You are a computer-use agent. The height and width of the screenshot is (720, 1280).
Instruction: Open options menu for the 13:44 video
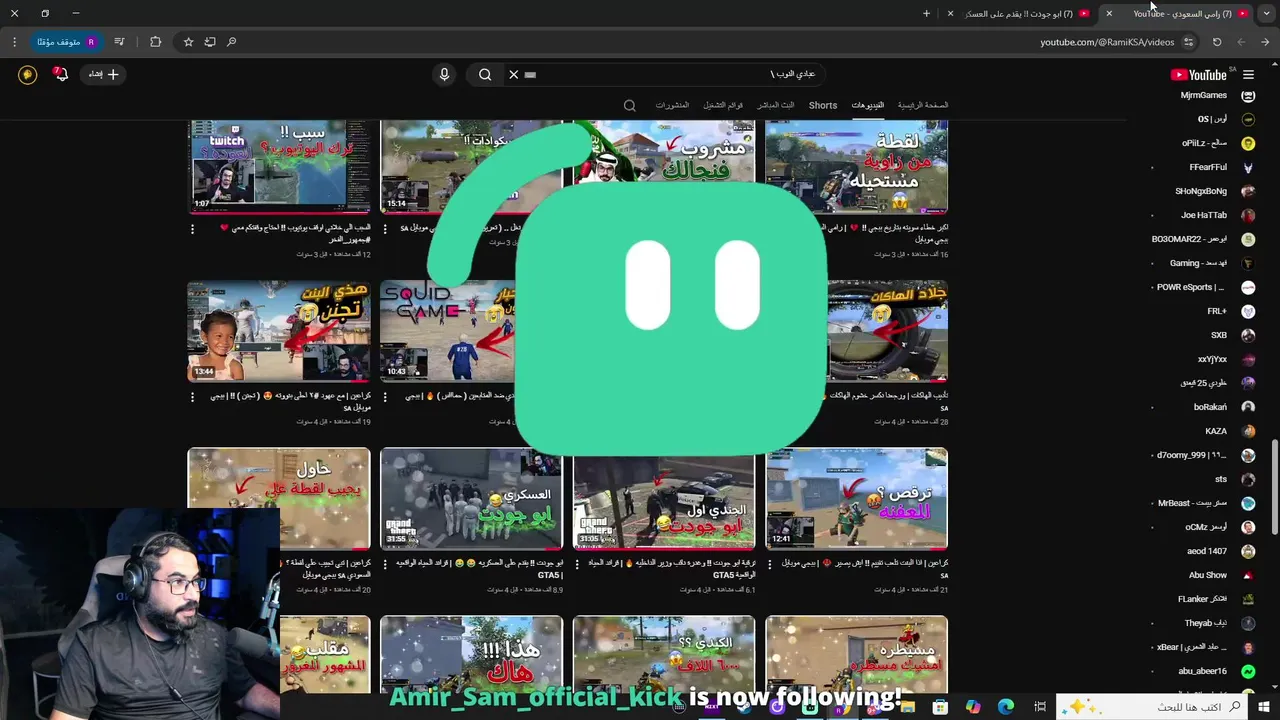pos(193,397)
